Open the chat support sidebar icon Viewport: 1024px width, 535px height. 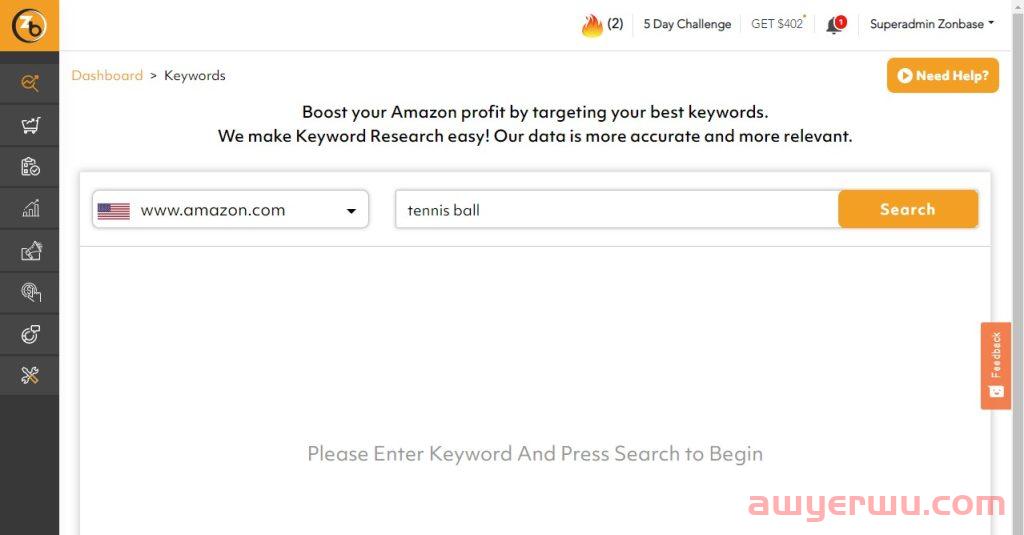tap(30, 334)
